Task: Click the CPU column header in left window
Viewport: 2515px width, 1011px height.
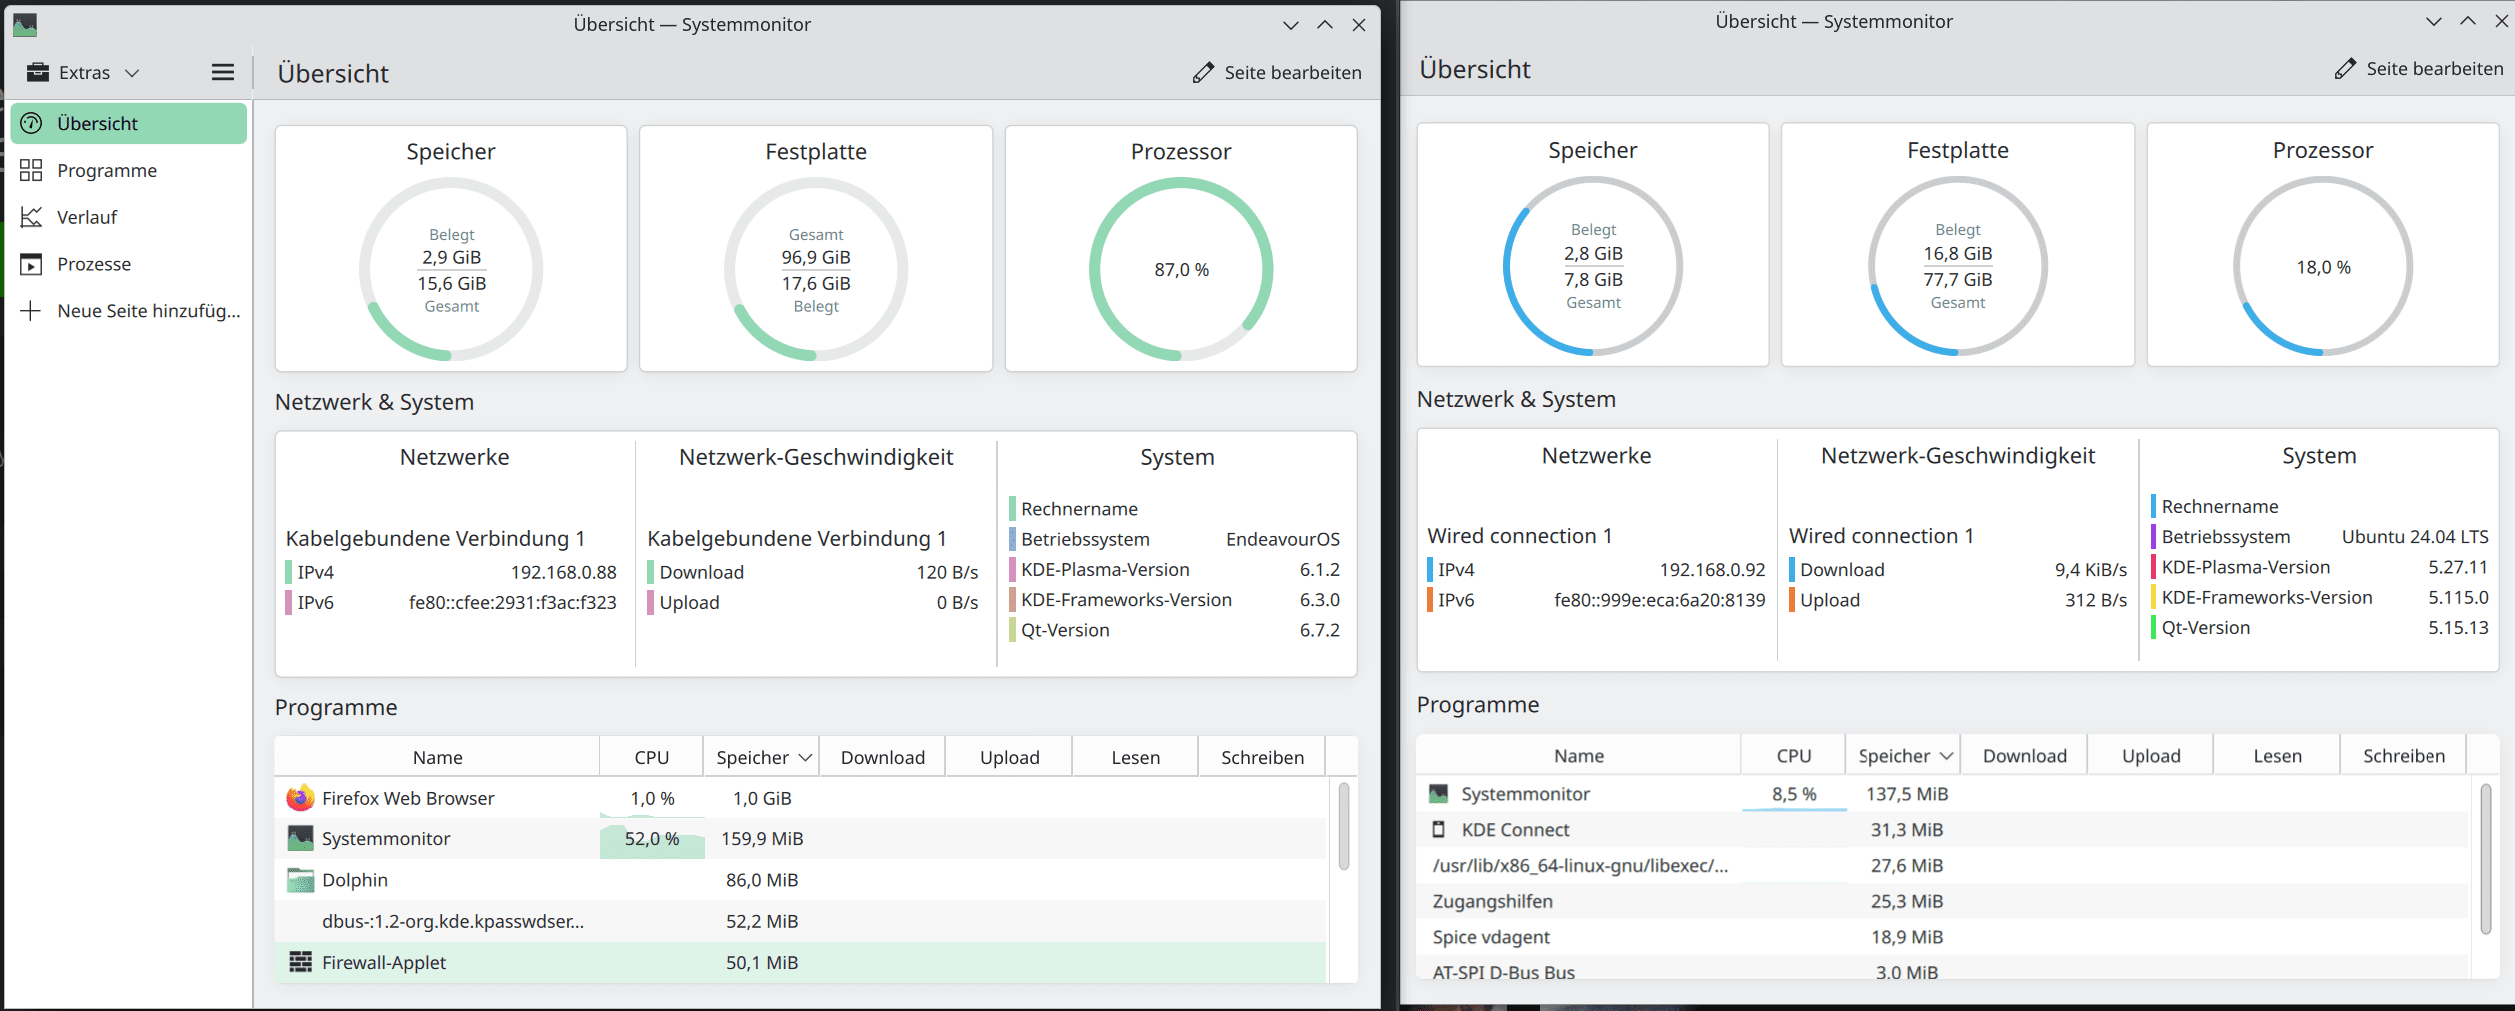Action: pos(652,757)
